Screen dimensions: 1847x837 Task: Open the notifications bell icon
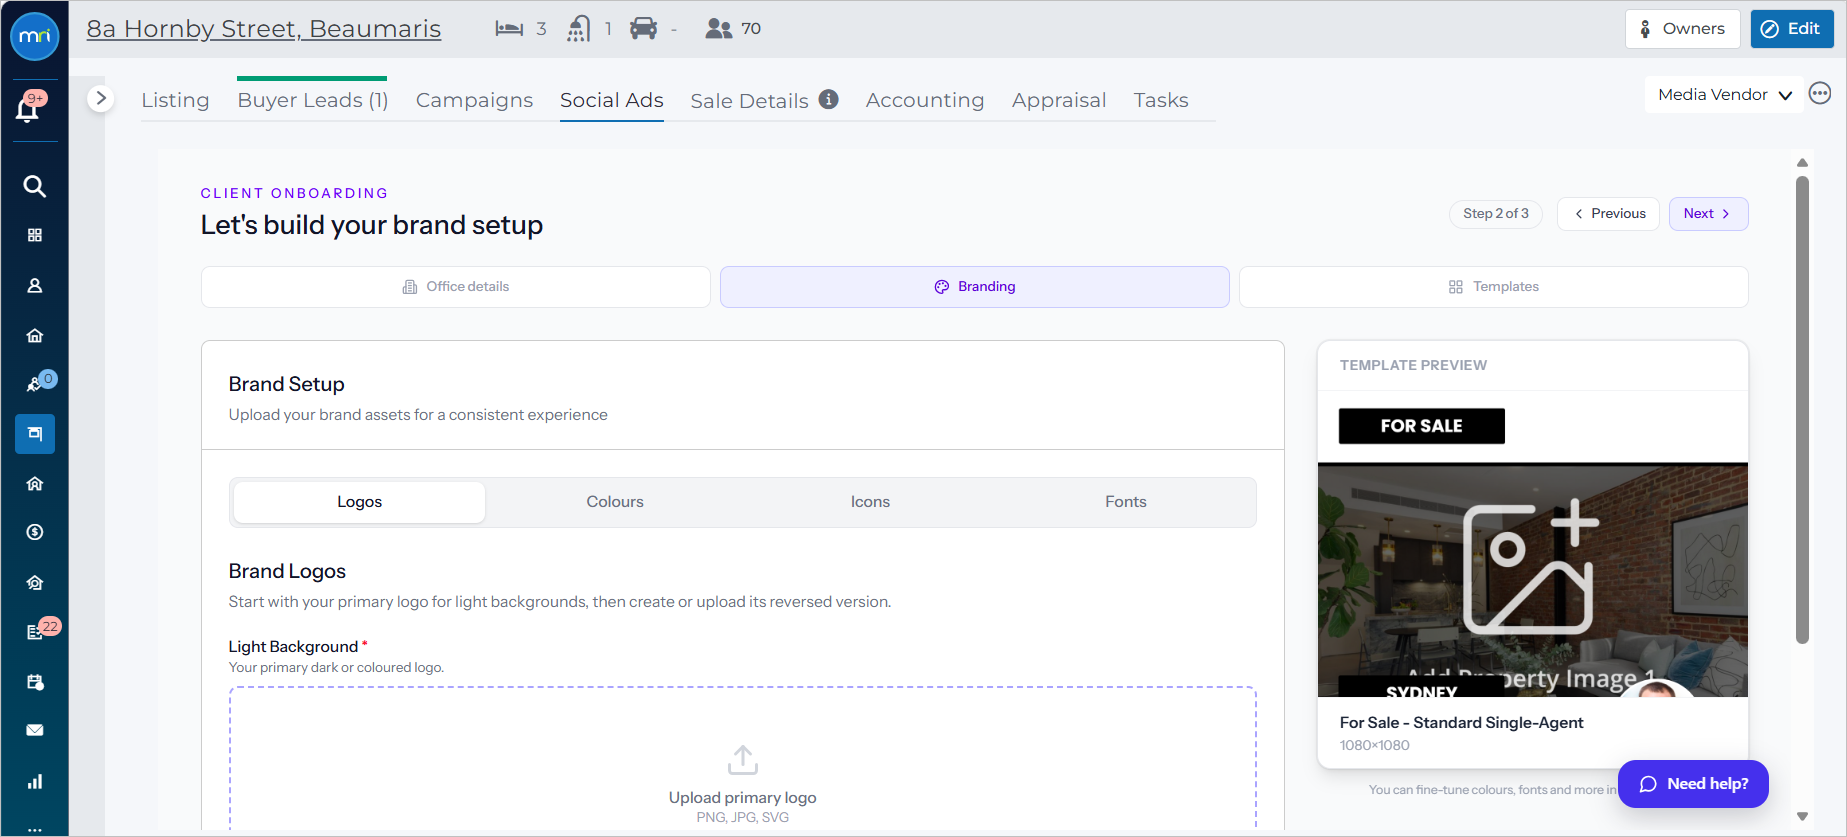pyautogui.click(x=29, y=108)
